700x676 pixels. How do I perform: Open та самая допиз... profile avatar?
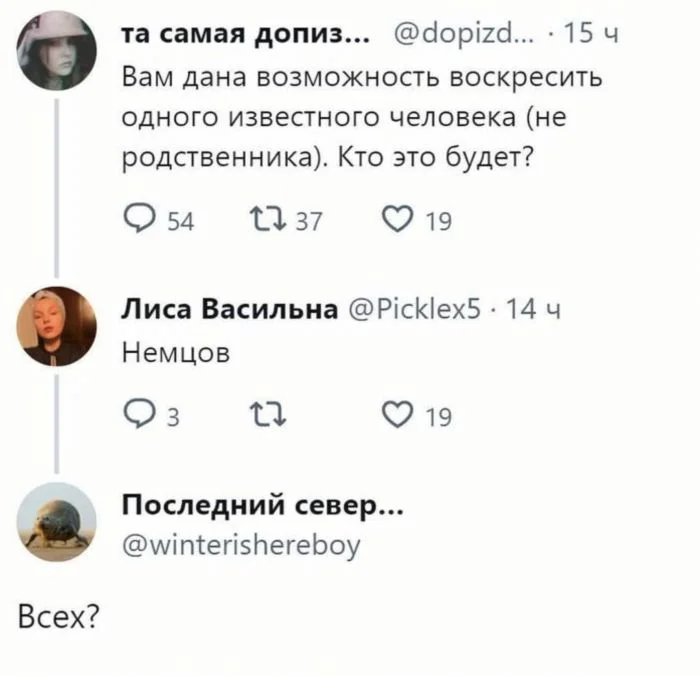56,52
